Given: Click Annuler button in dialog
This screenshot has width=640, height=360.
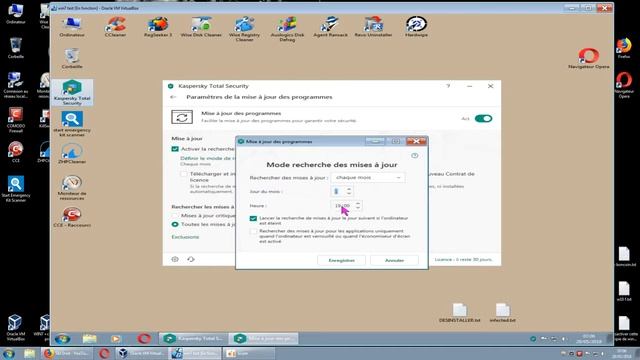Looking at the screenshot, I should [x=394, y=260].
